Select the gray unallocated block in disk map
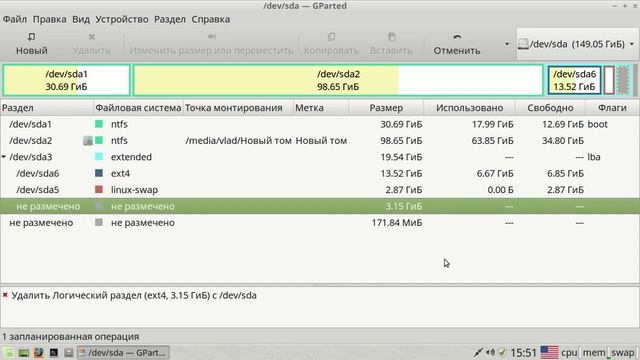 623,80
